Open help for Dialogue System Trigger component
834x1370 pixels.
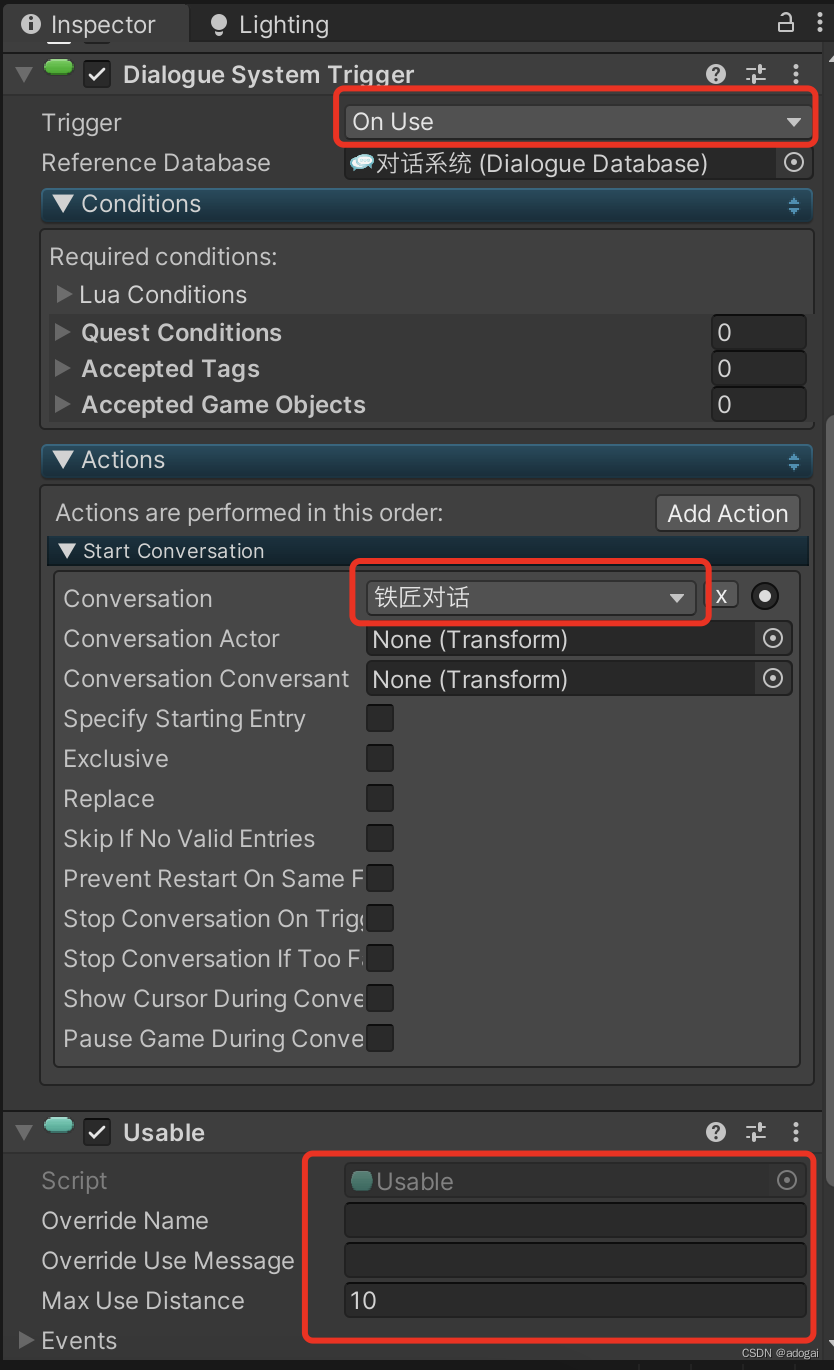pos(715,74)
